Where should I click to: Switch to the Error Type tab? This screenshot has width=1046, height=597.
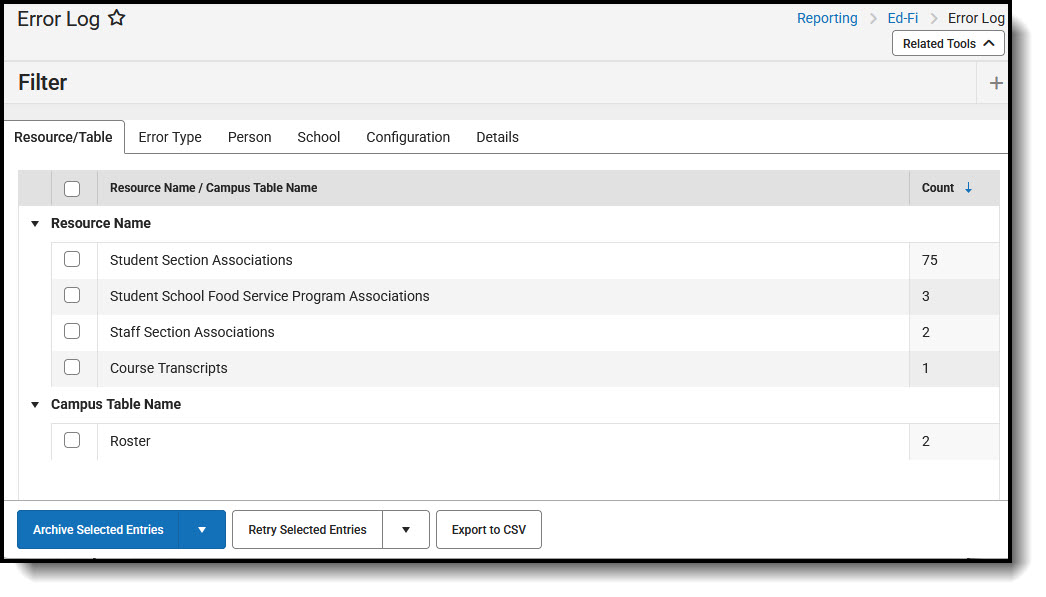170,137
